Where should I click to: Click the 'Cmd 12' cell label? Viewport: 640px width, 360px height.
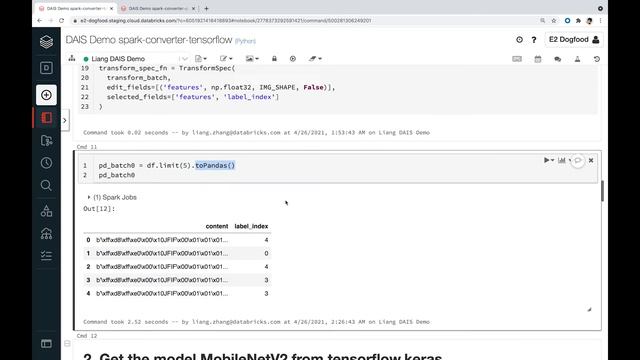[x=87, y=336]
